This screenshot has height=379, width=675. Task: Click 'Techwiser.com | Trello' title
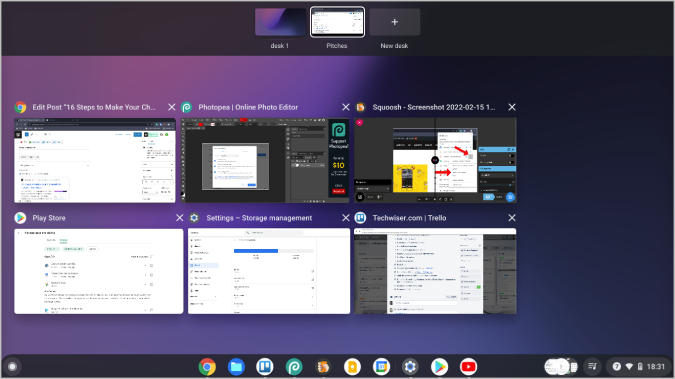(x=409, y=218)
